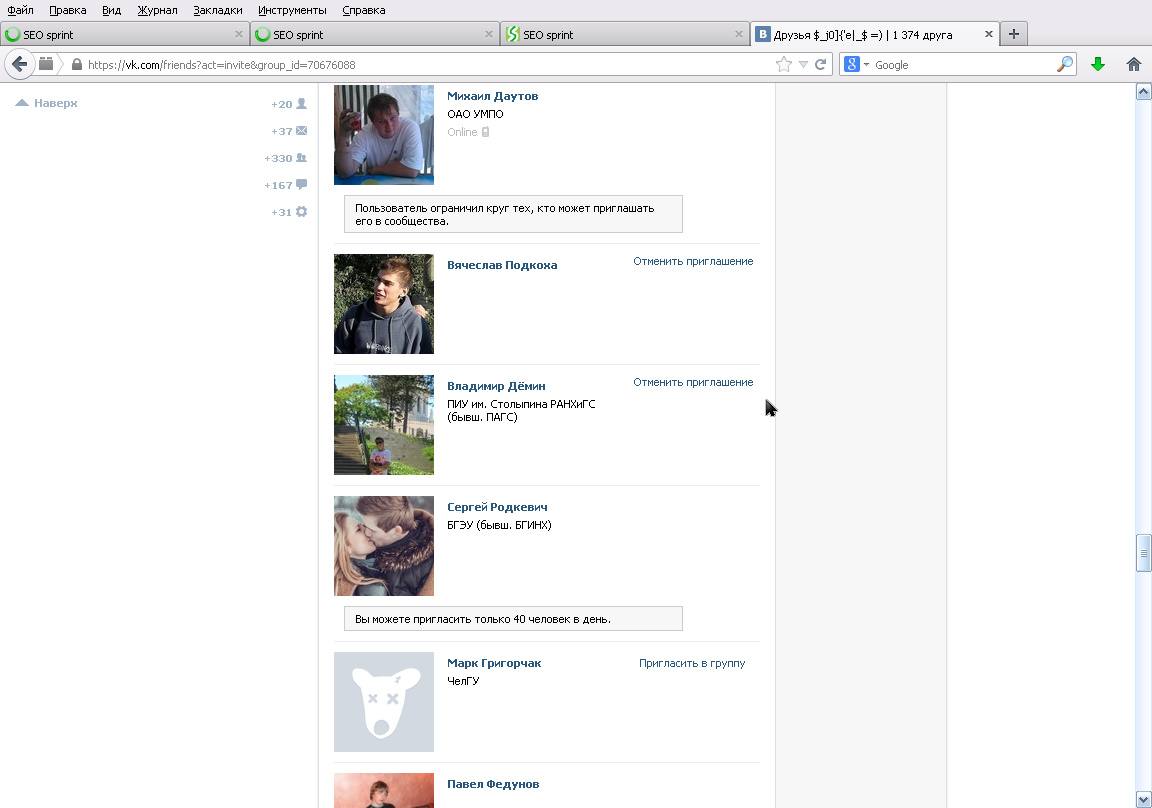Click the search magnifier icon
This screenshot has height=808, width=1152.
click(1065, 65)
